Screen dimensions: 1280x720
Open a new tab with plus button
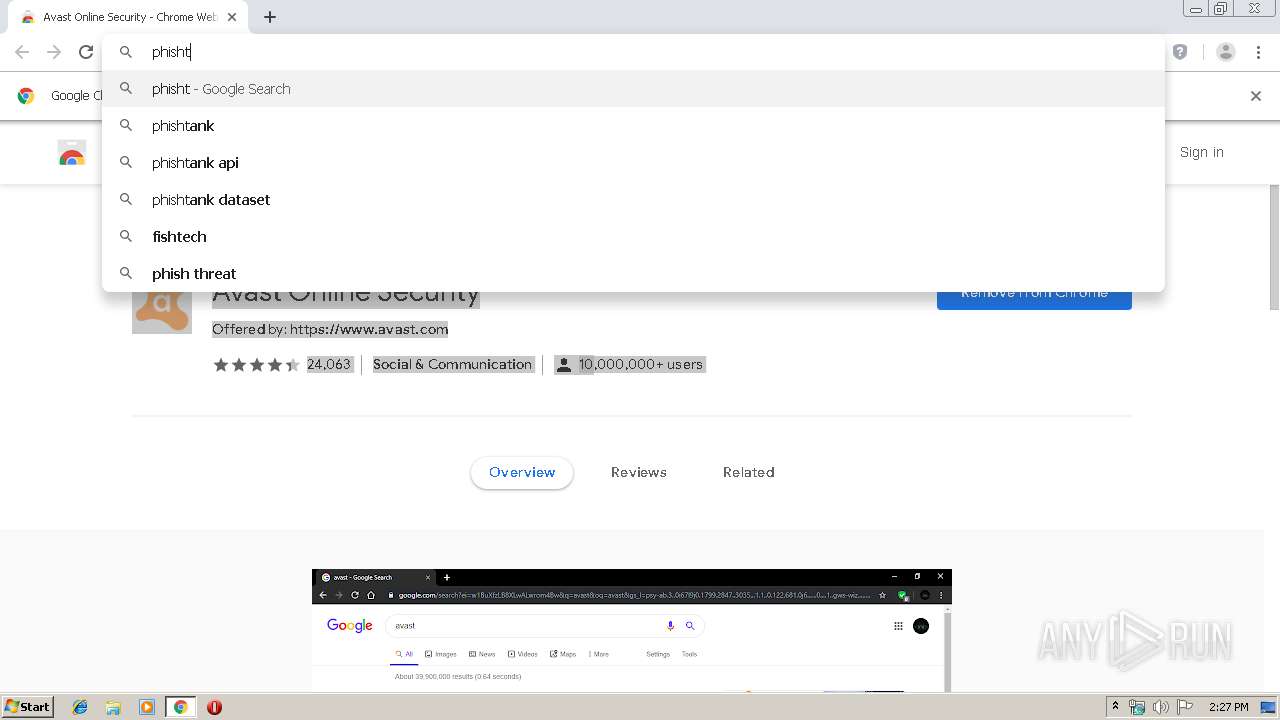270,17
